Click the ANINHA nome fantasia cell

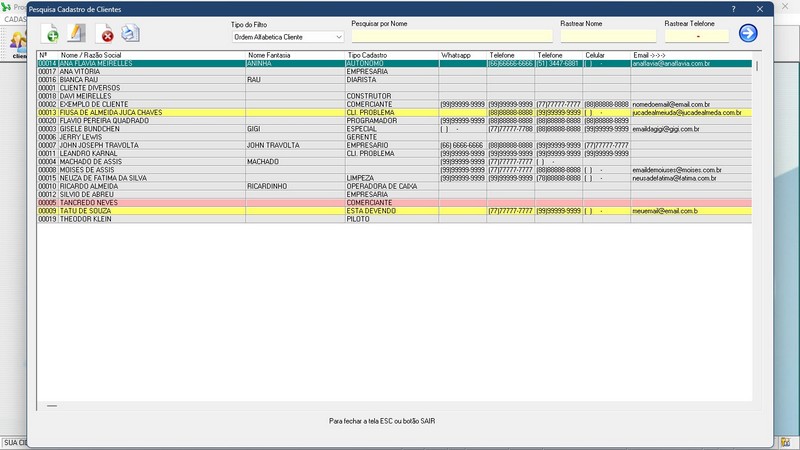click(x=295, y=64)
